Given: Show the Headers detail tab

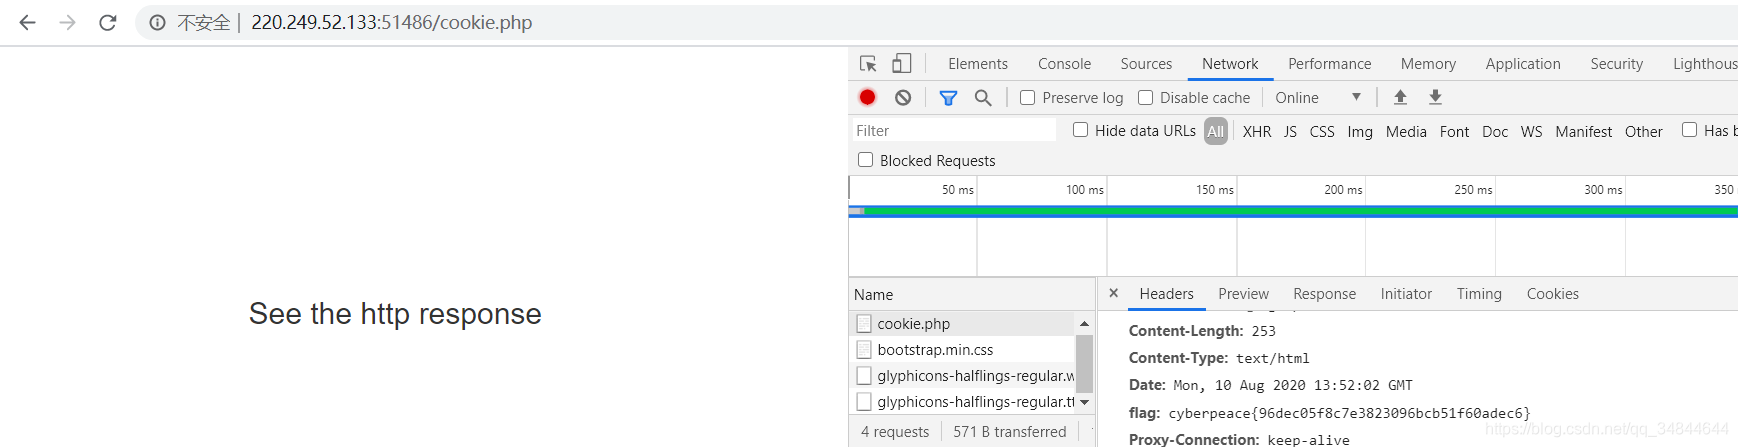Looking at the screenshot, I should [1166, 293].
